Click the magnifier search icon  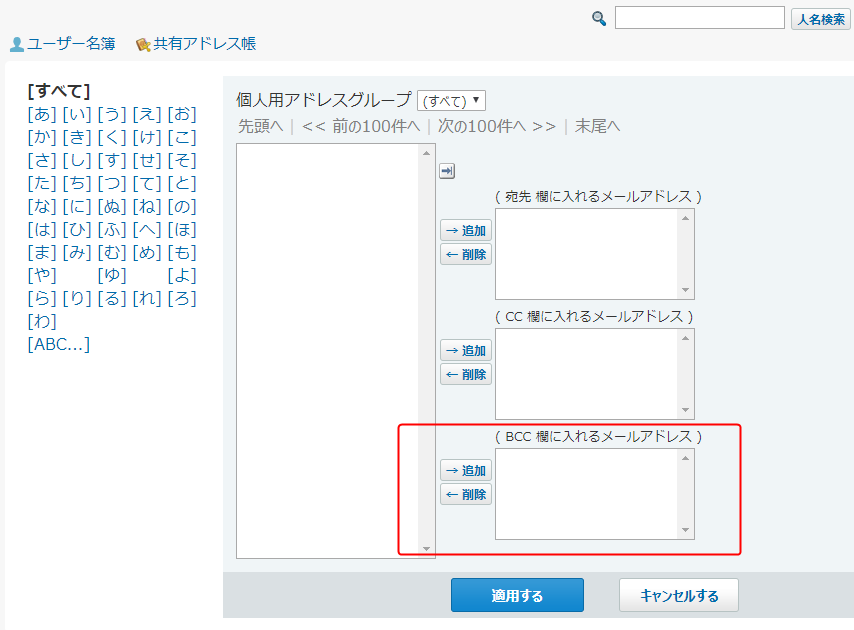coord(599,19)
